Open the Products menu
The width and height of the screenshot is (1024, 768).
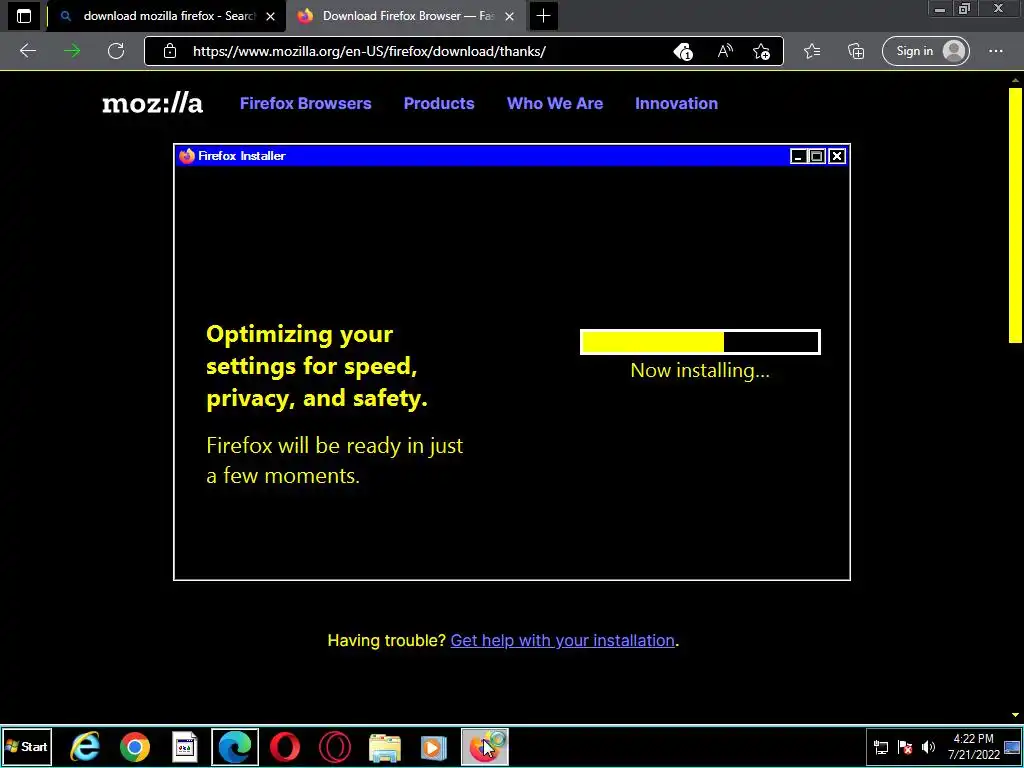pos(439,103)
